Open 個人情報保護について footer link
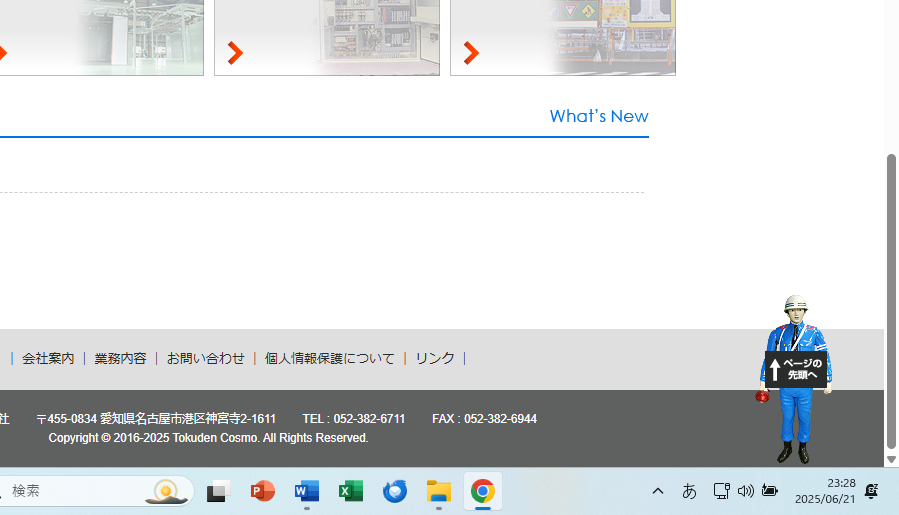 (x=329, y=358)
